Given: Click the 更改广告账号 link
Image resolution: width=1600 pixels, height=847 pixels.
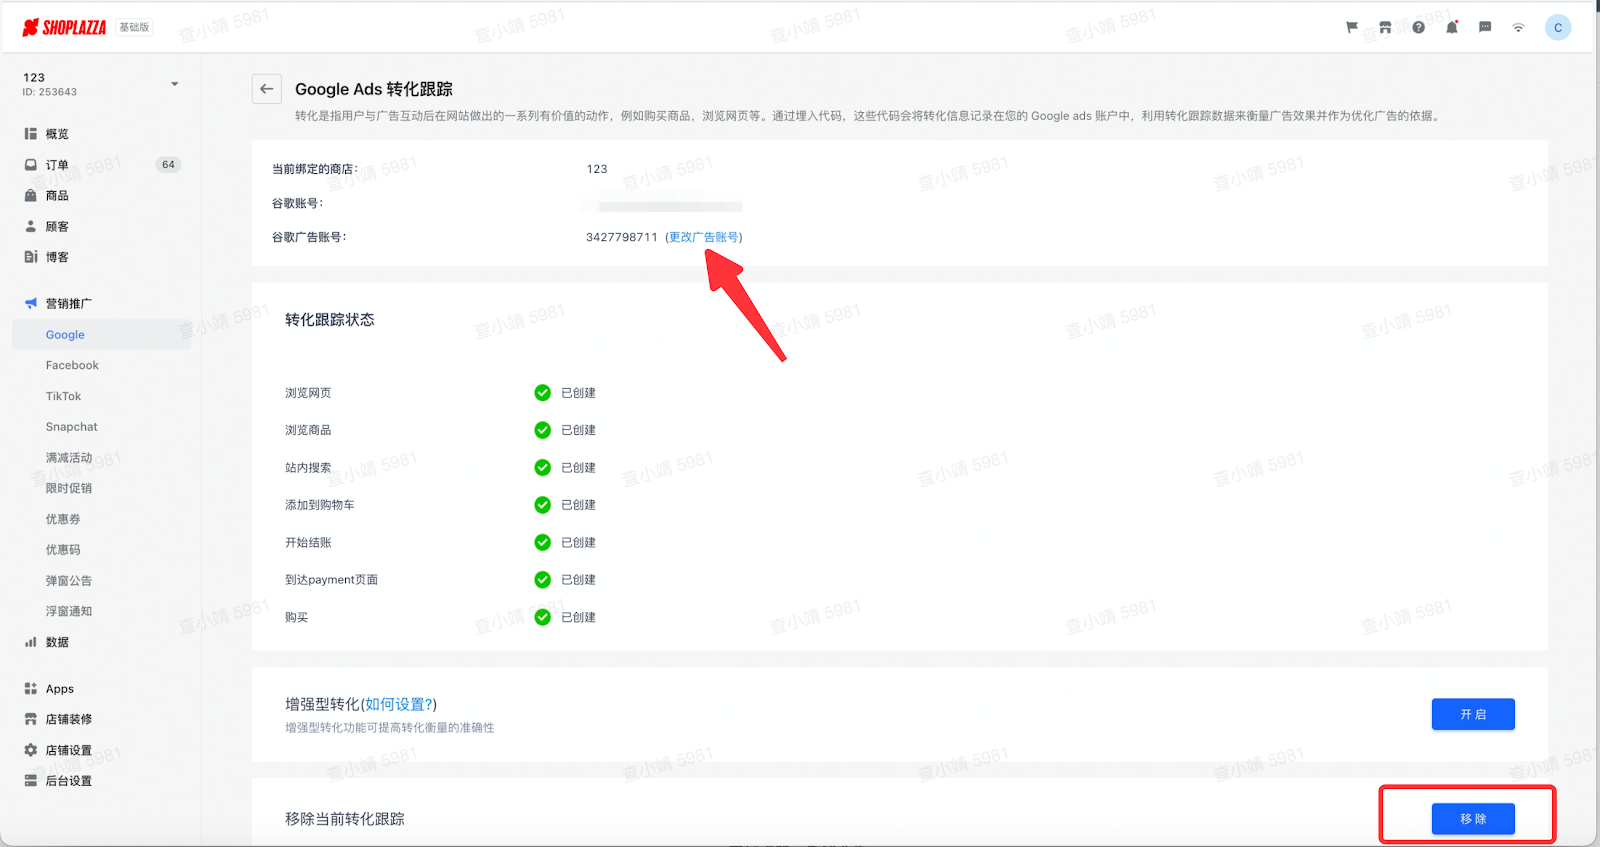Looking at the screenshot, I should [704, 238].
